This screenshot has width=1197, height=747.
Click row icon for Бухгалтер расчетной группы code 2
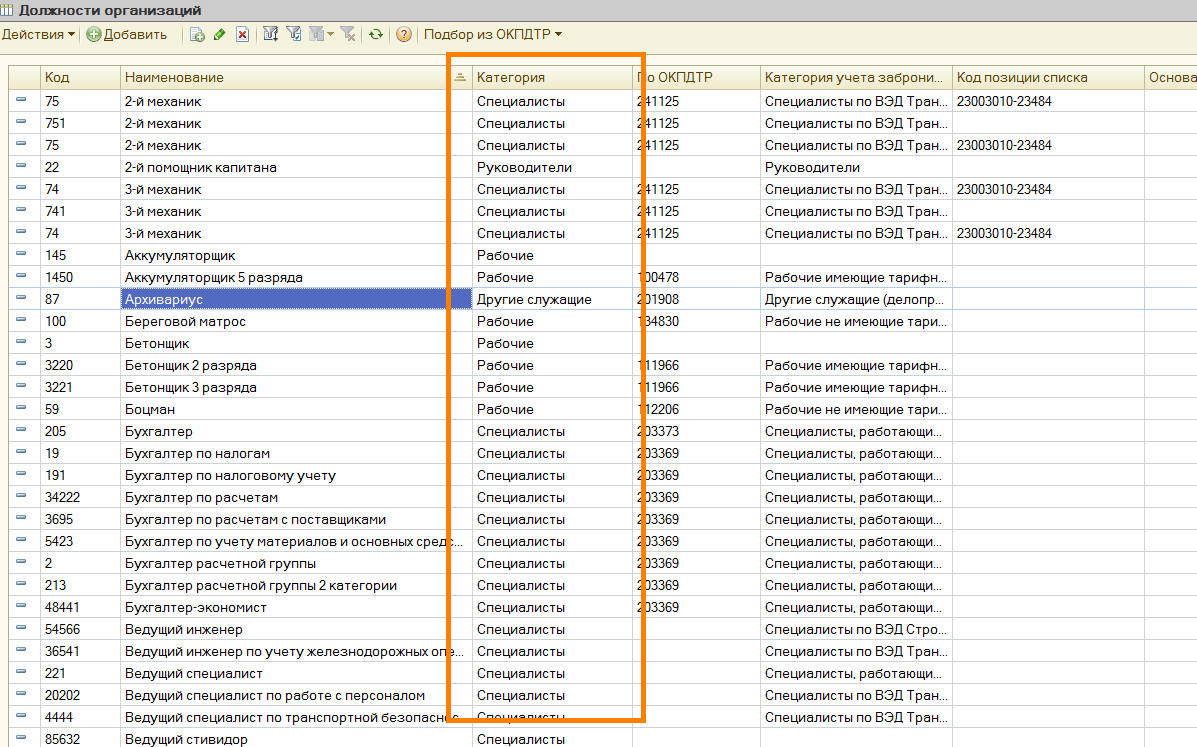pos(21,562)
